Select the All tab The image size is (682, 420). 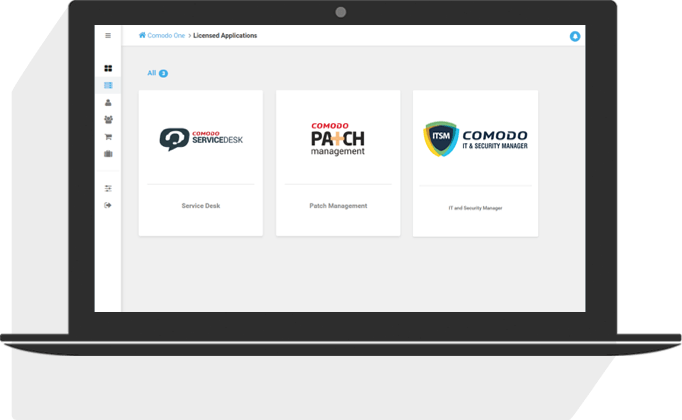[x=151, y=73]
